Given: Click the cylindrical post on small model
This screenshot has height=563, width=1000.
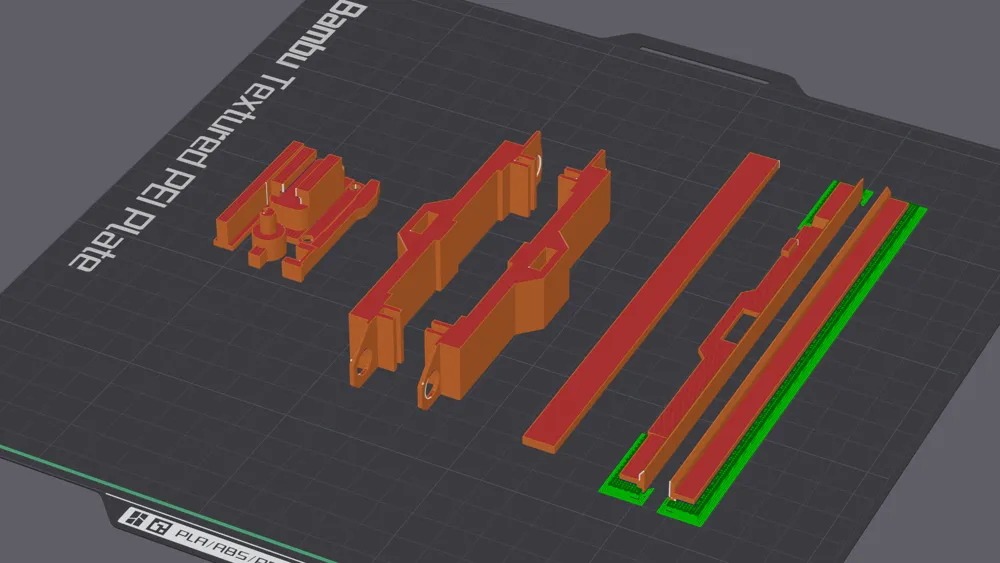Looking at the screenshot, I should 269,226.
